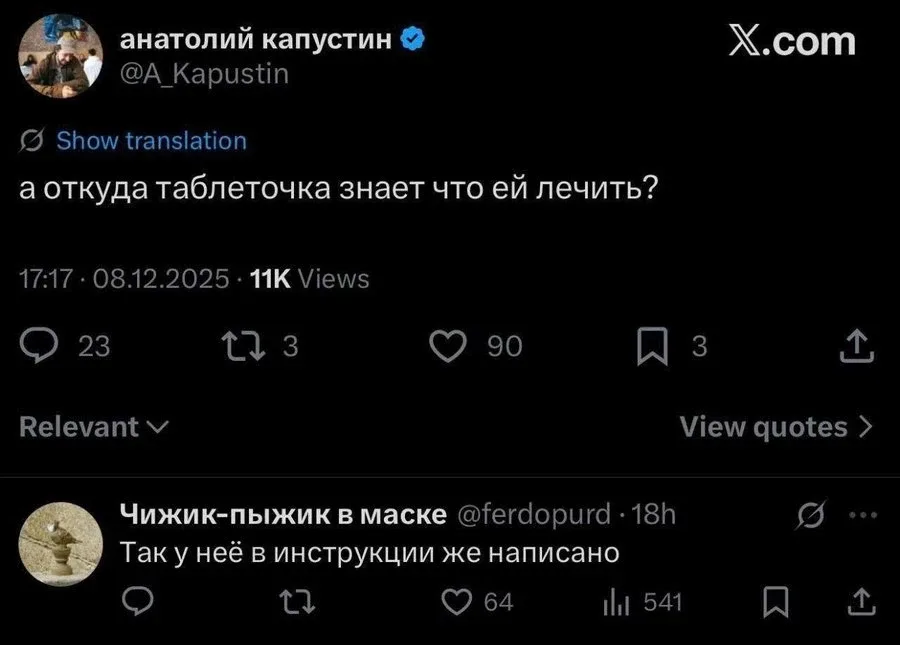Viewport: 900px width, 645px height.
Task: Click Show translation link
Action: point(150,141)
